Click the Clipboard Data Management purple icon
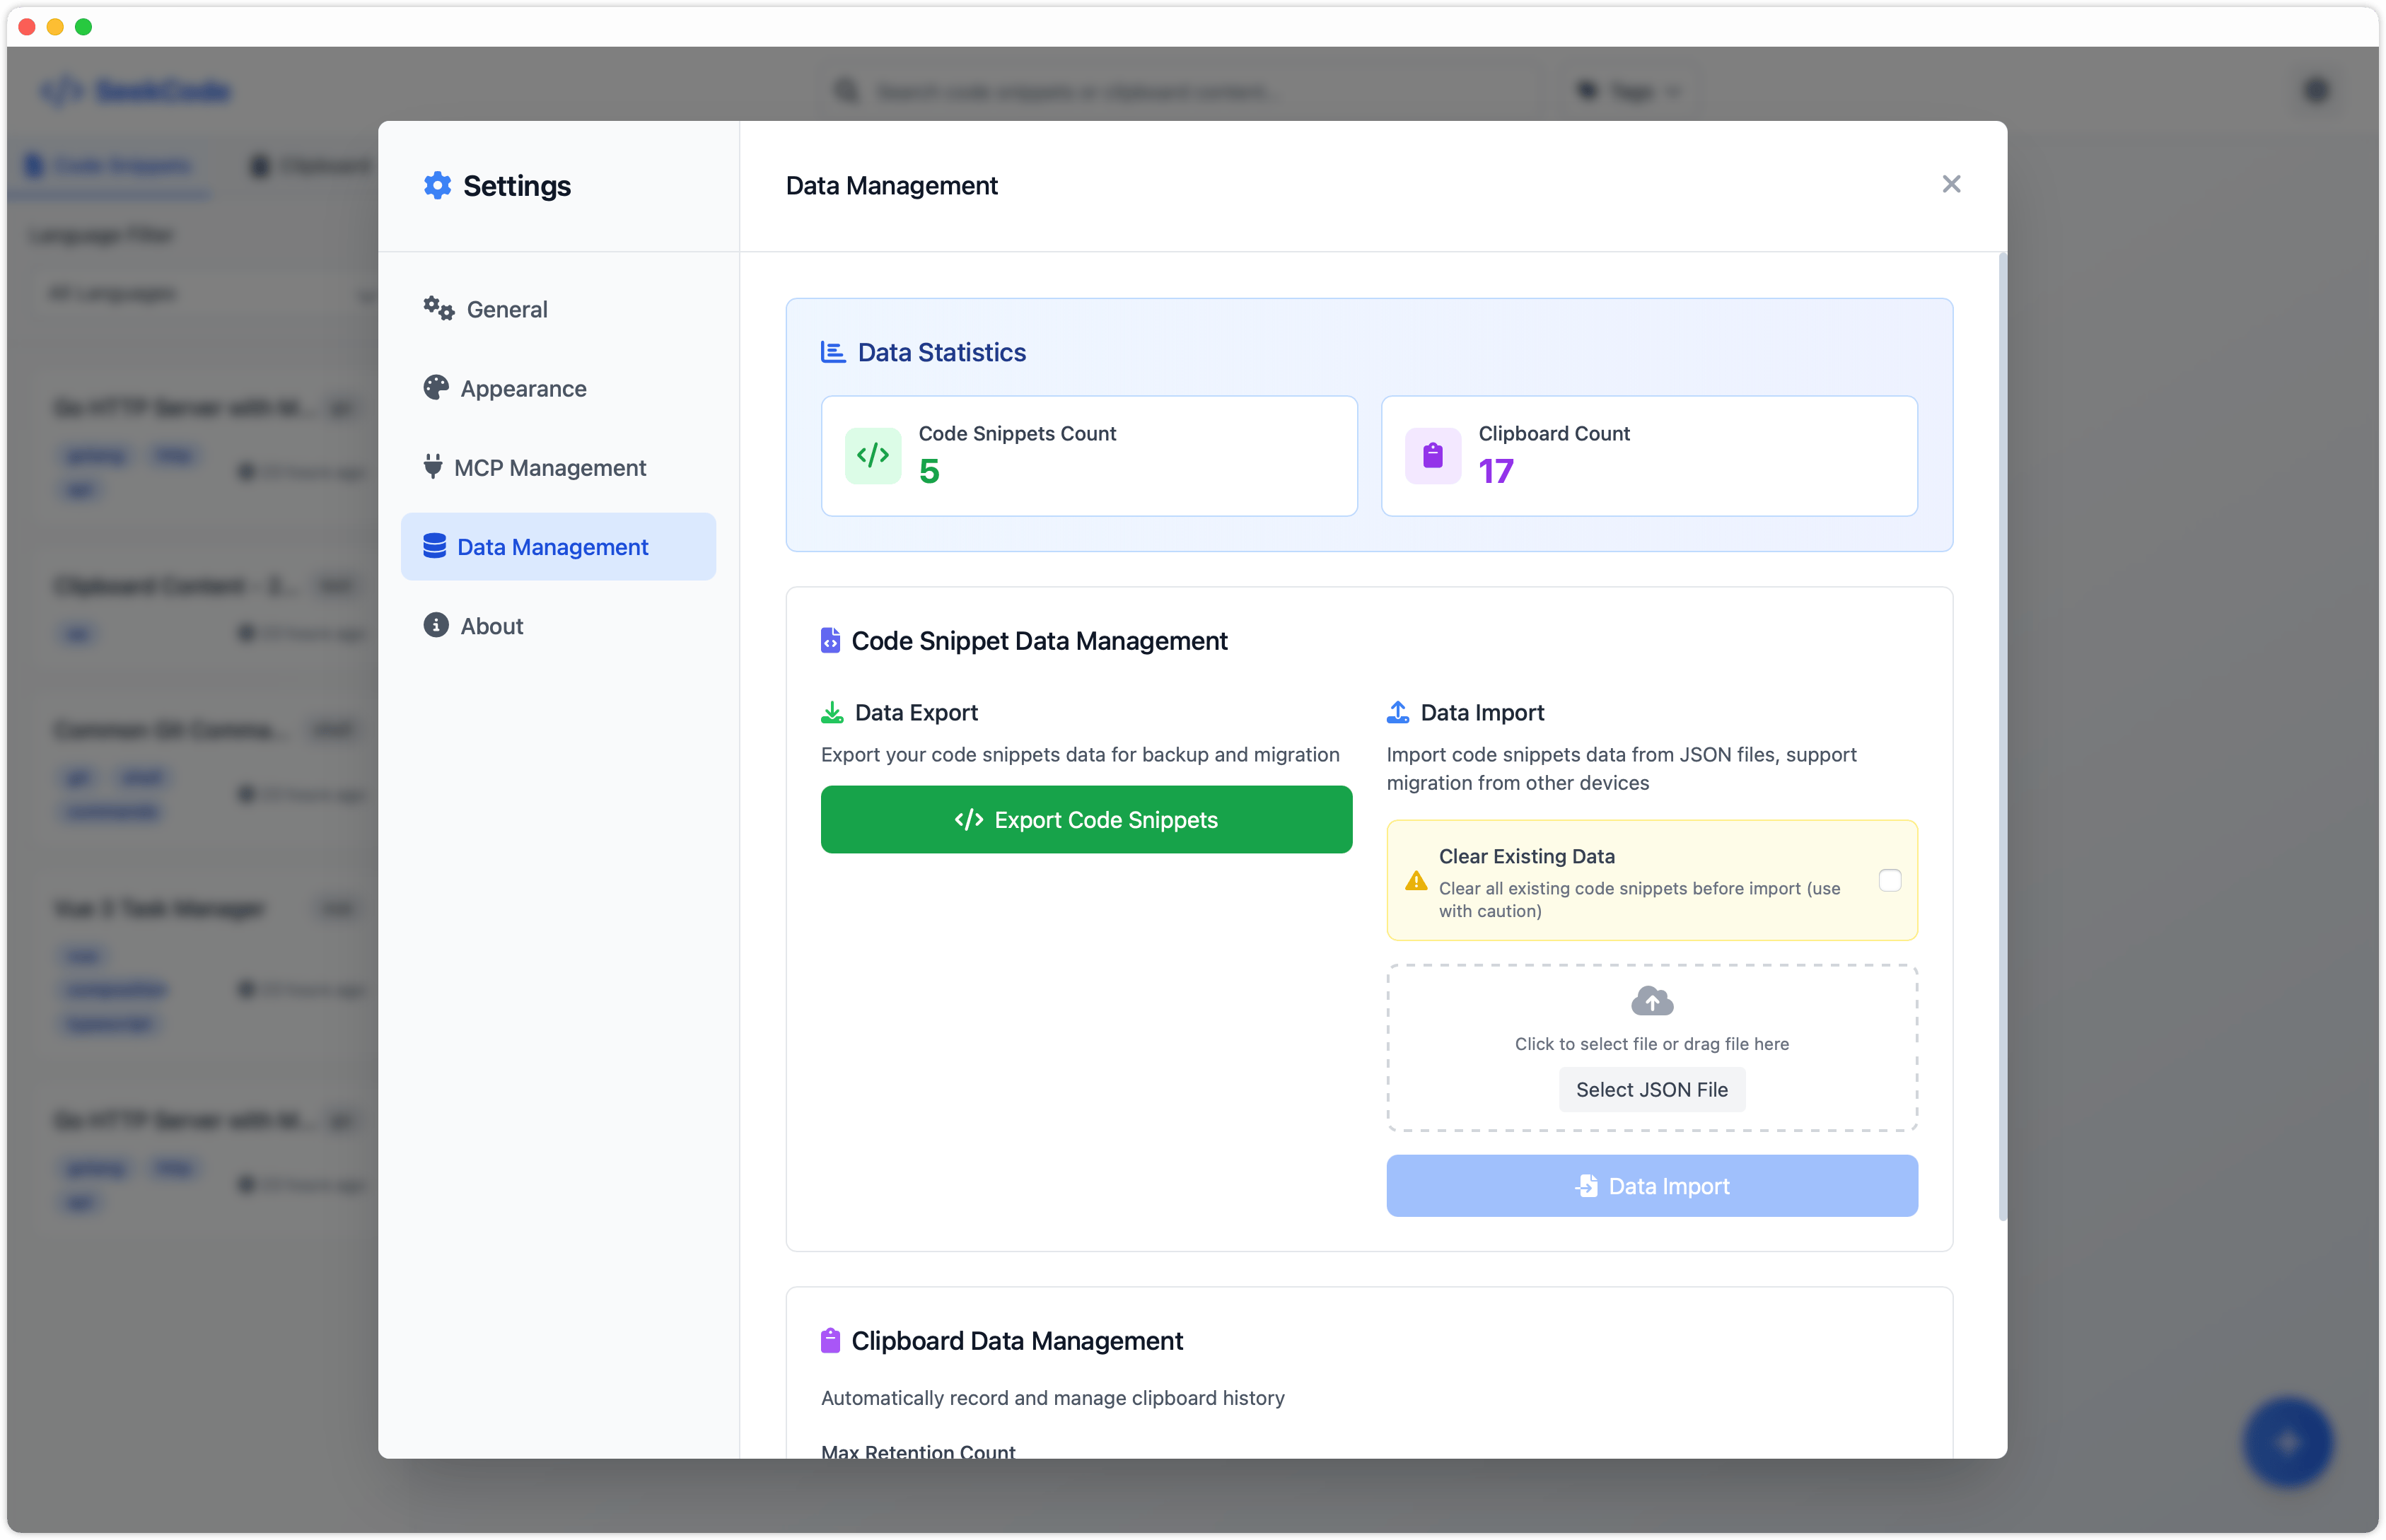The image size is (2386, 1540). click(830, 1341)
